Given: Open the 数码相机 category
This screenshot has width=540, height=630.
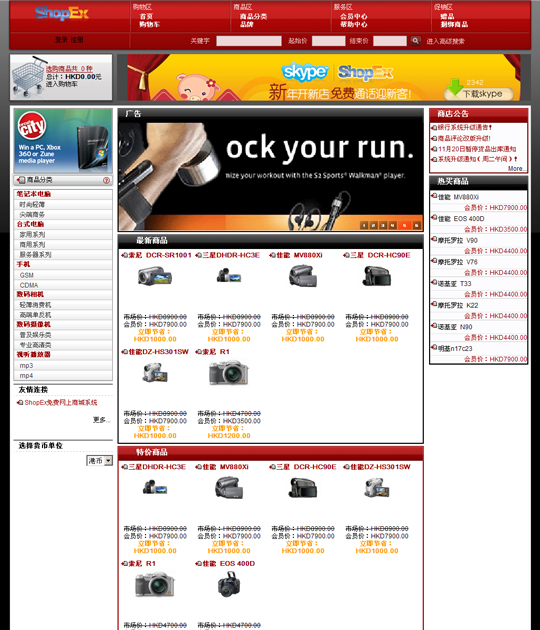Looking at the screenshot, I should (30, 295).
